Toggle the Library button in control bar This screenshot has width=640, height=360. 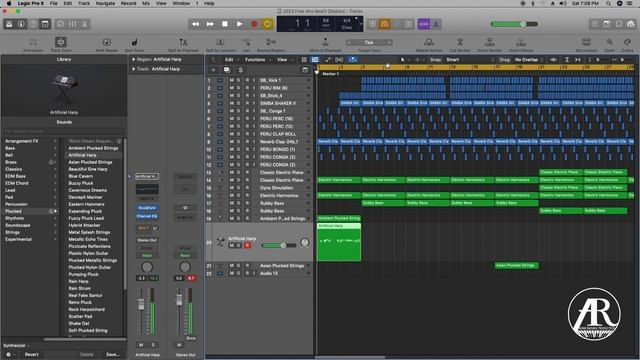pyautogui.click(x=9, y=24)
